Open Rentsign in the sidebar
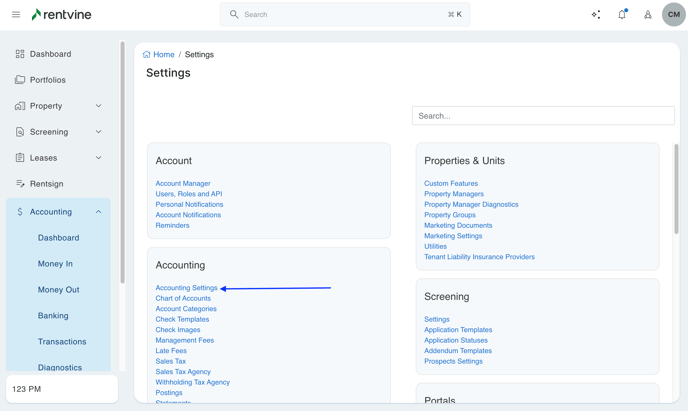 click(46, 184)
